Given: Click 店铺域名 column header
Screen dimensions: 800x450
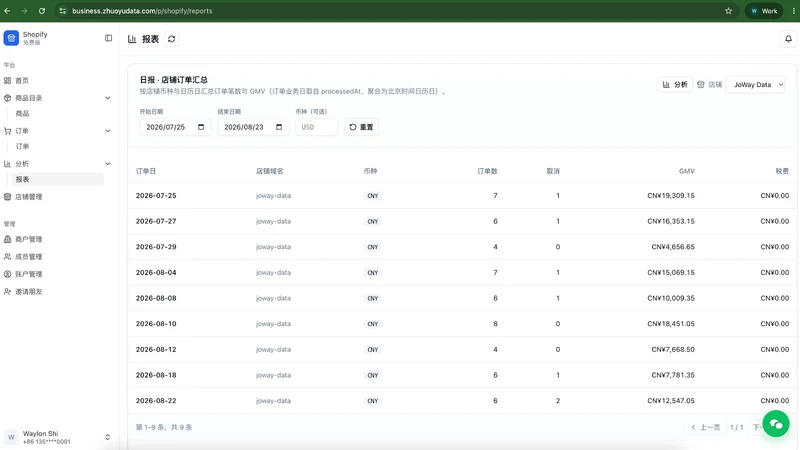Looking at the screenshot, I should click(269, 171).
